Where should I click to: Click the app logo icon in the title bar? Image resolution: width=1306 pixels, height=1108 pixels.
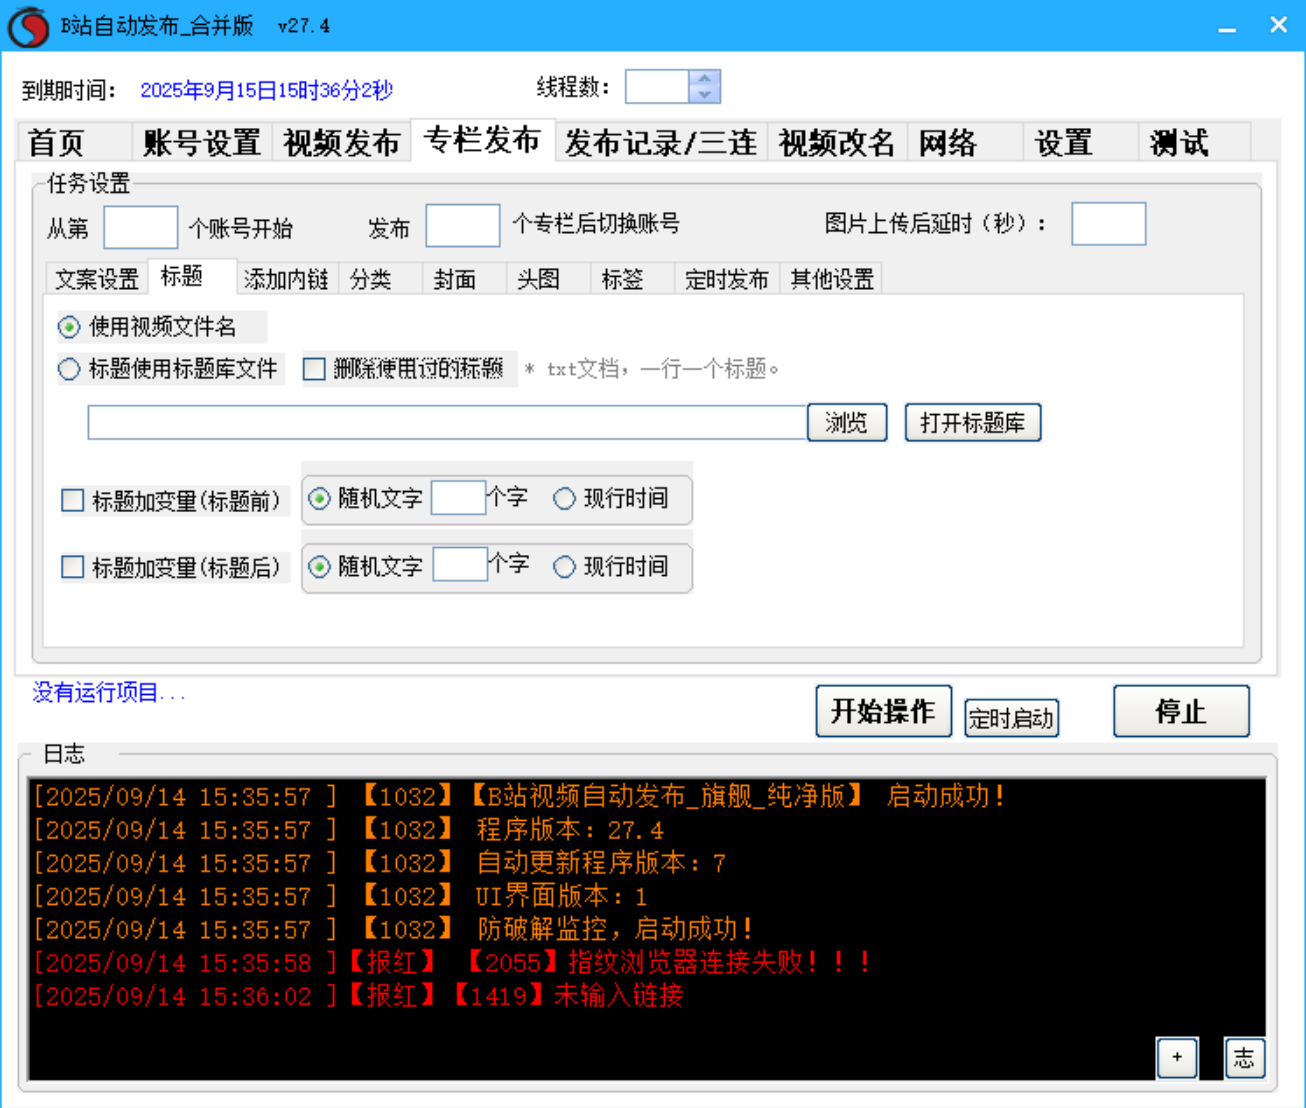tap(30, 25)
